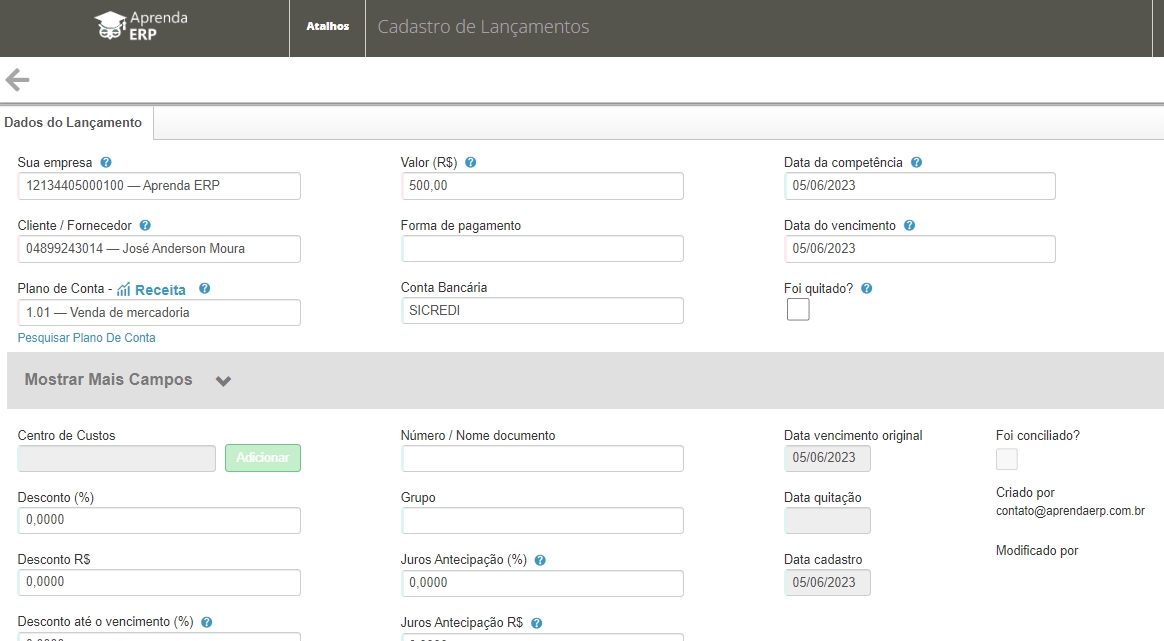The width and height of the screenshot is (1164, 641).
Task: Click the Receita chart icon
Action: click(124, 290)
